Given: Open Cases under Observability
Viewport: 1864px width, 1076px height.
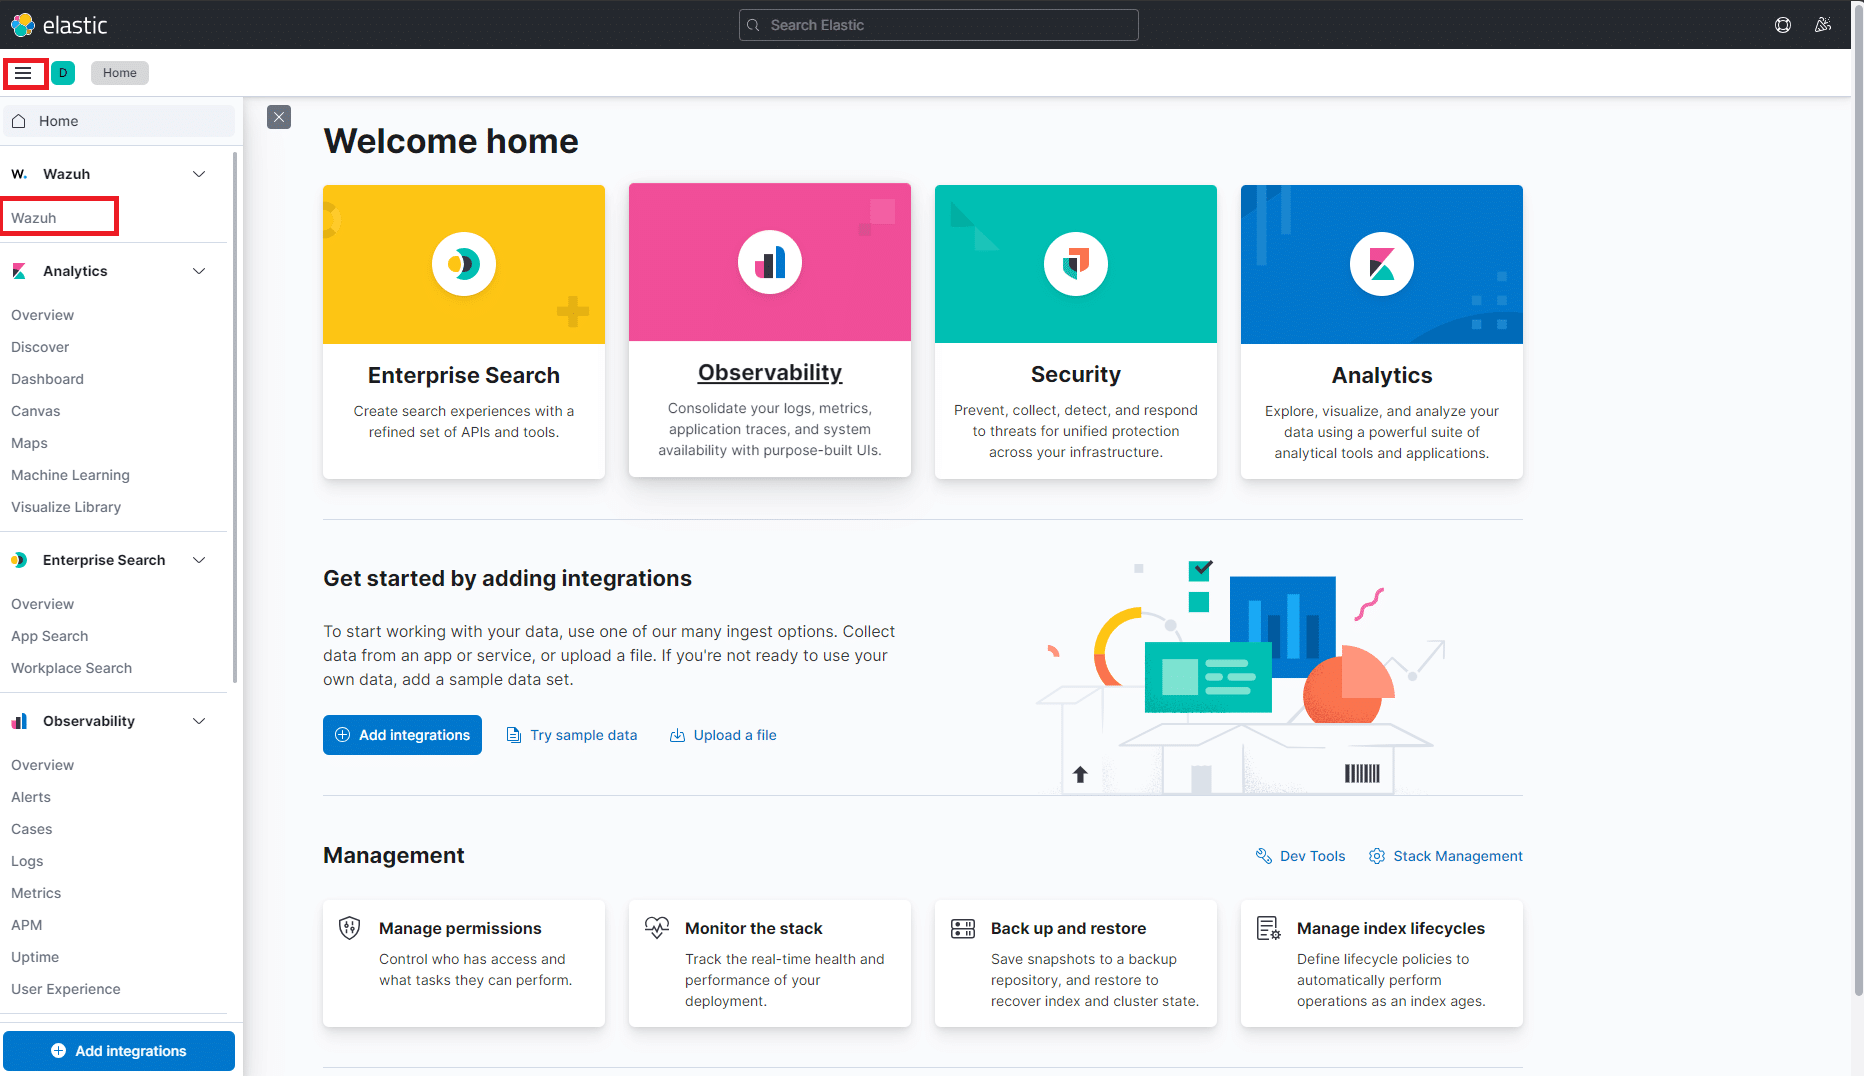Looking at the screenshot, I should (31, 829).
